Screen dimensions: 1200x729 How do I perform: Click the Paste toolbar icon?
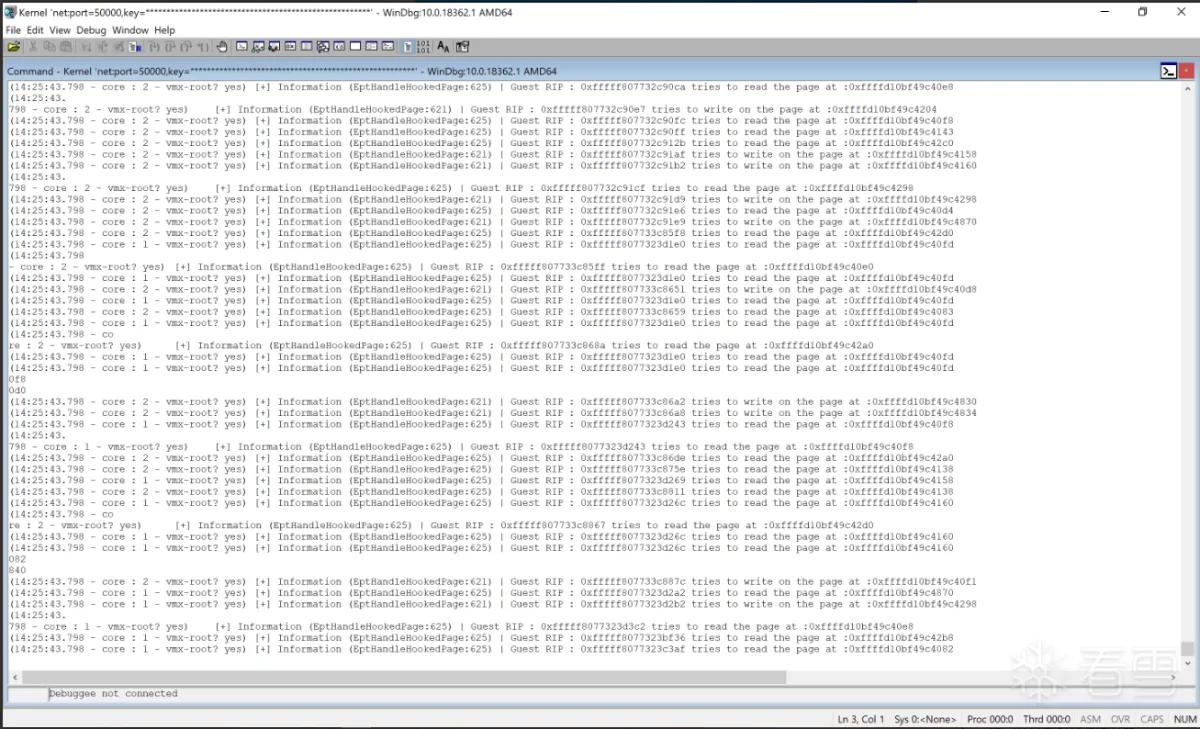point(67,47)
